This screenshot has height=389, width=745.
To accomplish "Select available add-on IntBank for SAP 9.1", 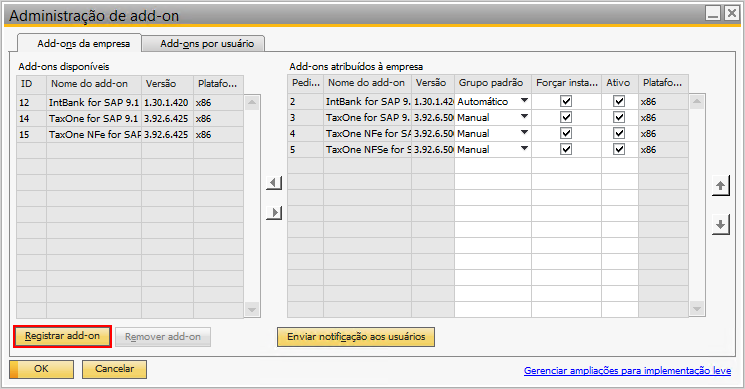I will [x=94, y=103].
